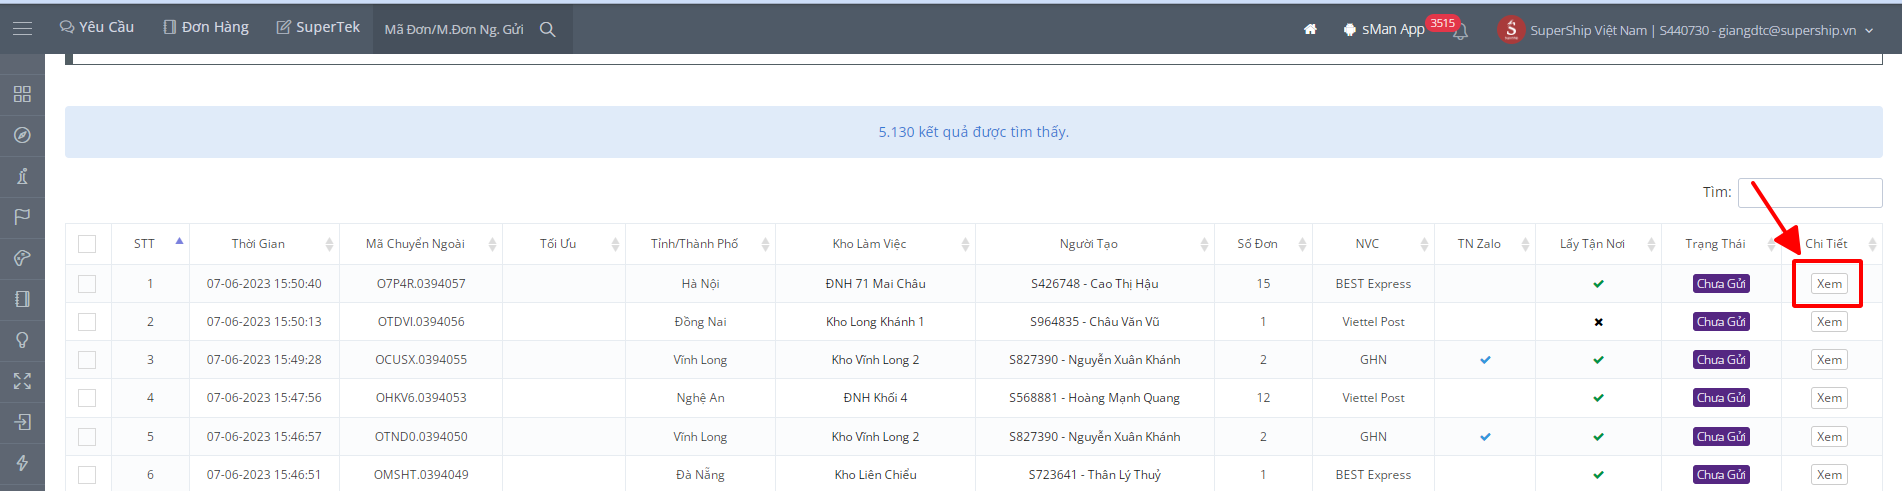Click Xem for row OTDVI.0394056
The image size is (1902, 491).
click(x=1829, y=322)
